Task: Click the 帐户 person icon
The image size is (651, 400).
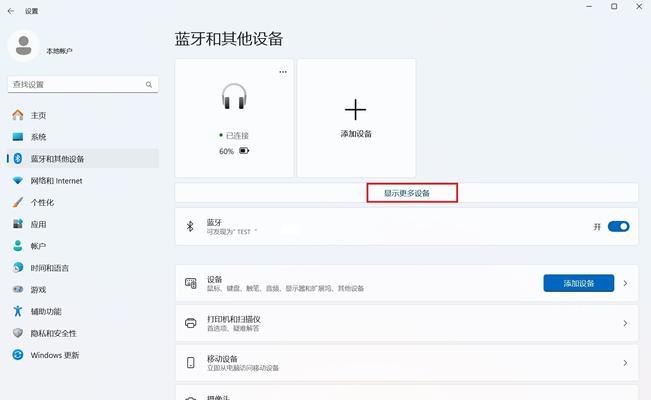Action: point(18,246)
